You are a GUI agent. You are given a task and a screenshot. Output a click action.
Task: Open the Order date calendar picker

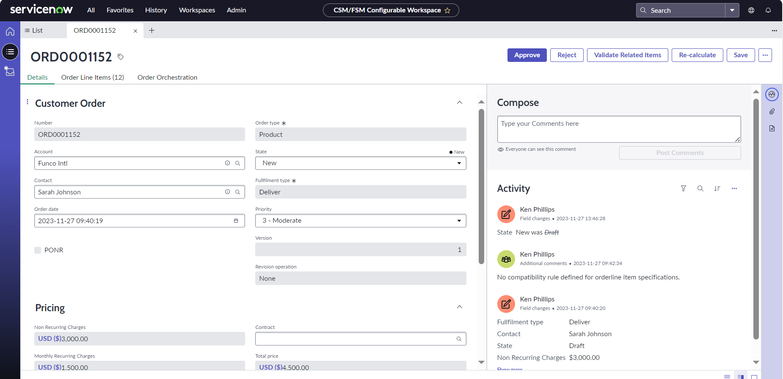(x=236, y=220)
